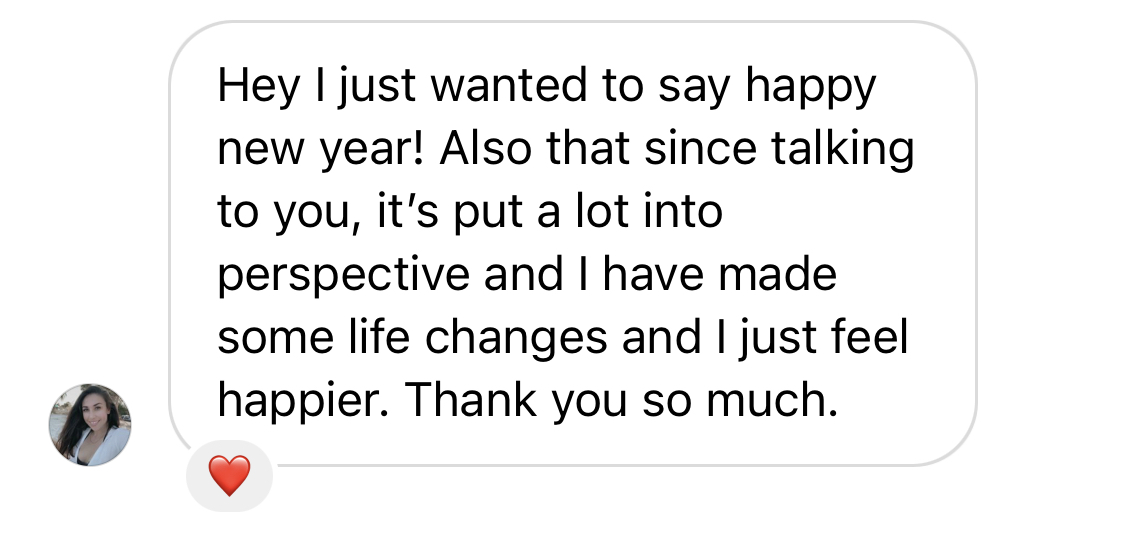
Task: Tap "just feel" text in the bubble
Action: [822, 338]
